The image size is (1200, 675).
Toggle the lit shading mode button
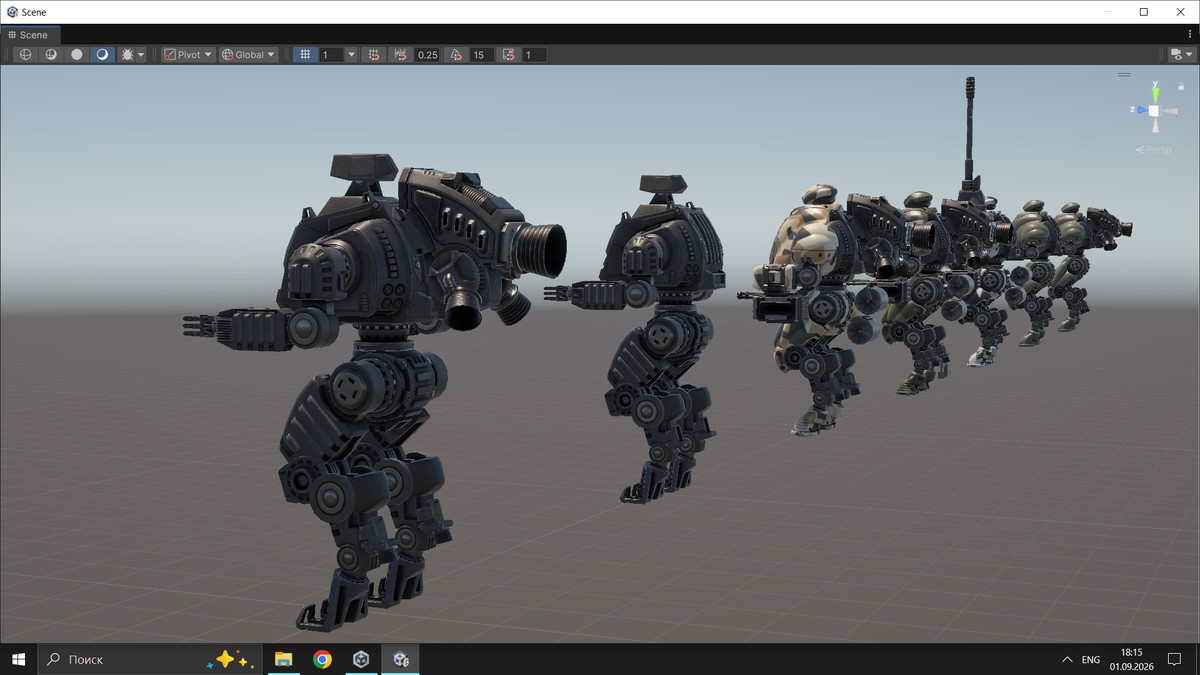[x=102, y=55]
